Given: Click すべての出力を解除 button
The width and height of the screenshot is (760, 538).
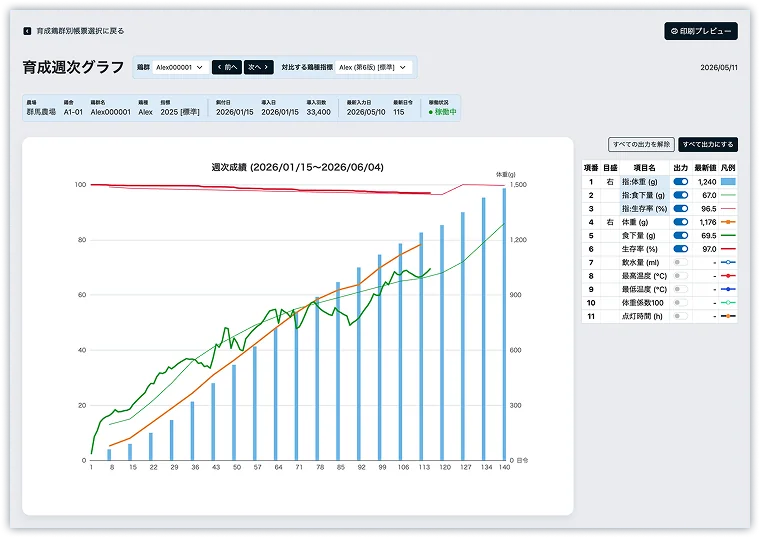Looking at the screenshot, I should (641, 144).
